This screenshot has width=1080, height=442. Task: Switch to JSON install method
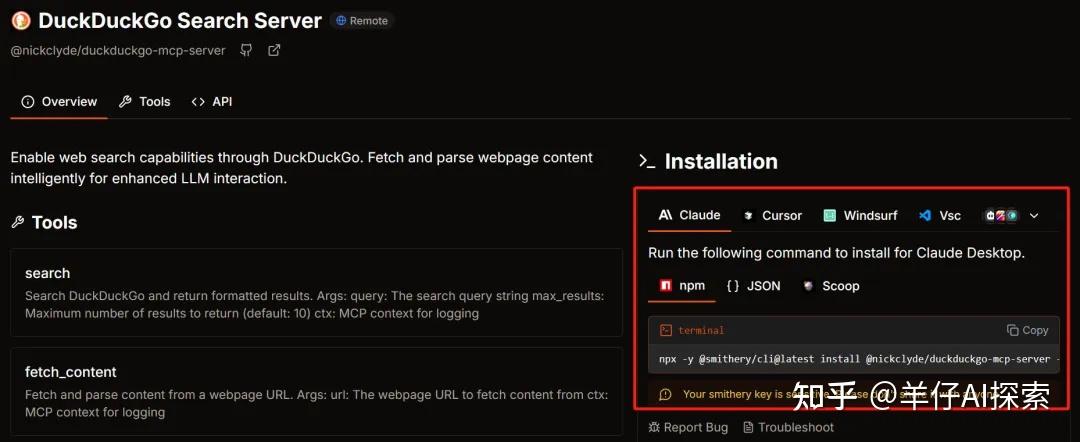(x=753, y=286)
